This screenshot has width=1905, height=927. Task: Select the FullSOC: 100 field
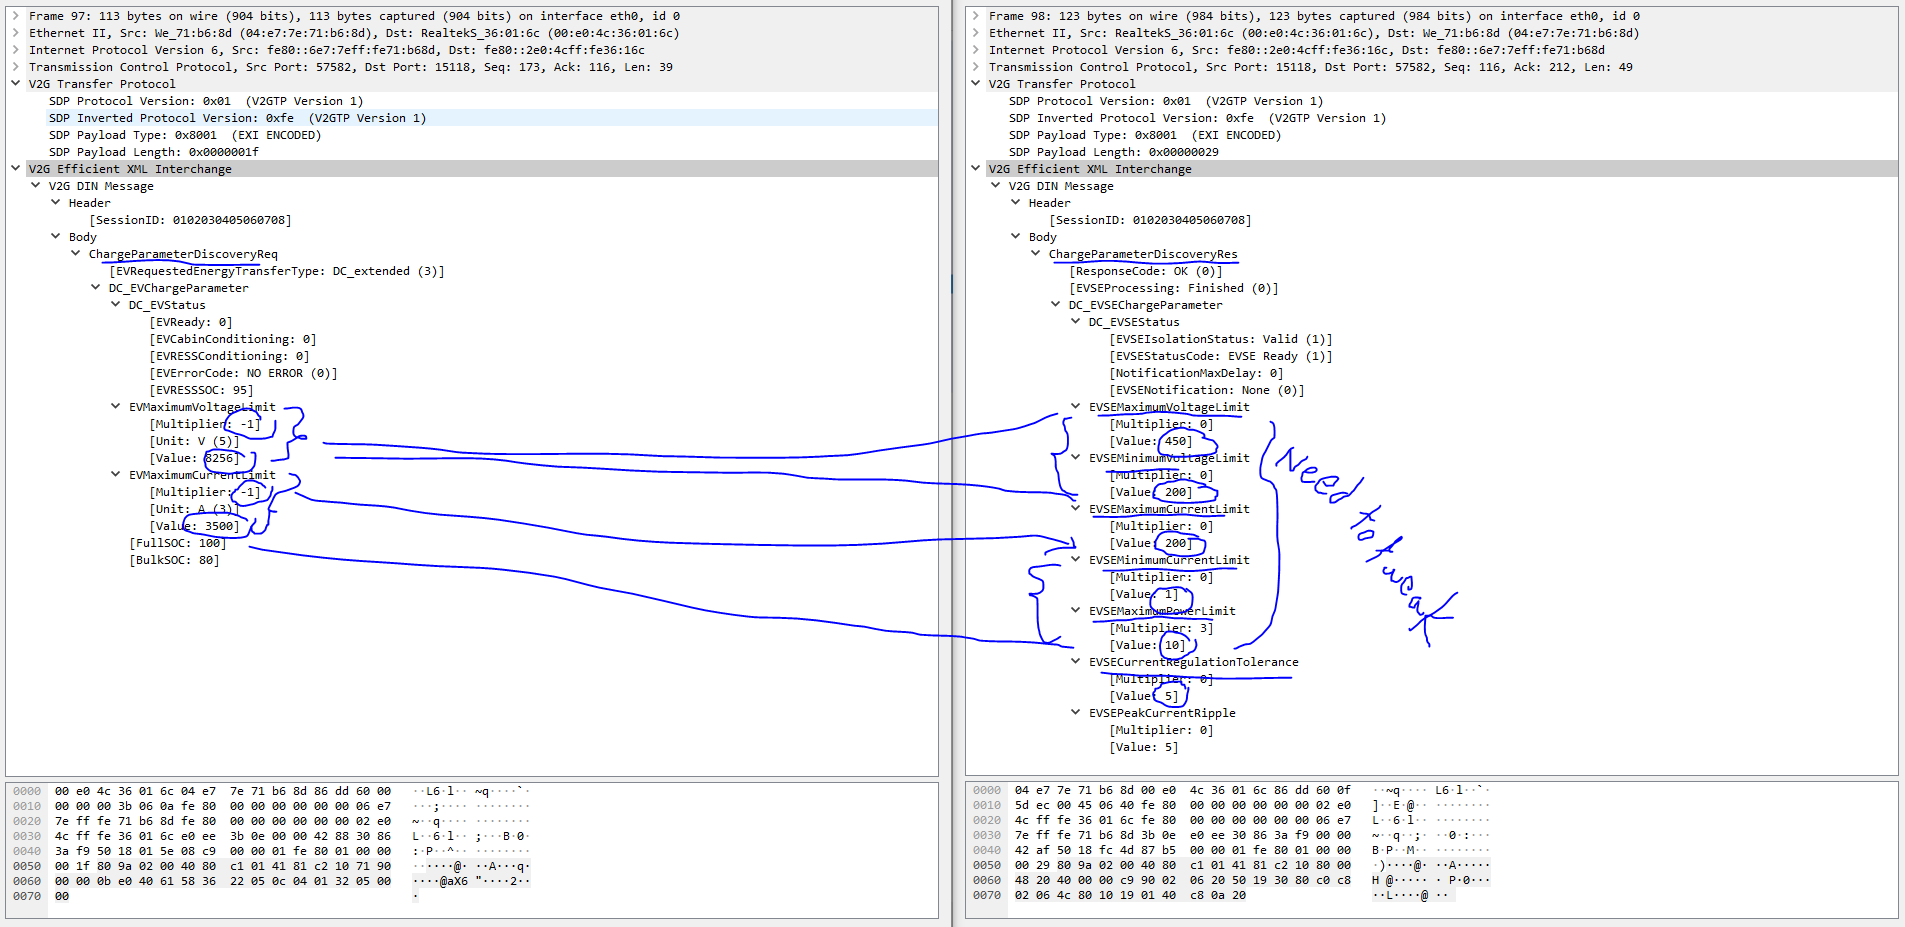[x=177, y=543]
